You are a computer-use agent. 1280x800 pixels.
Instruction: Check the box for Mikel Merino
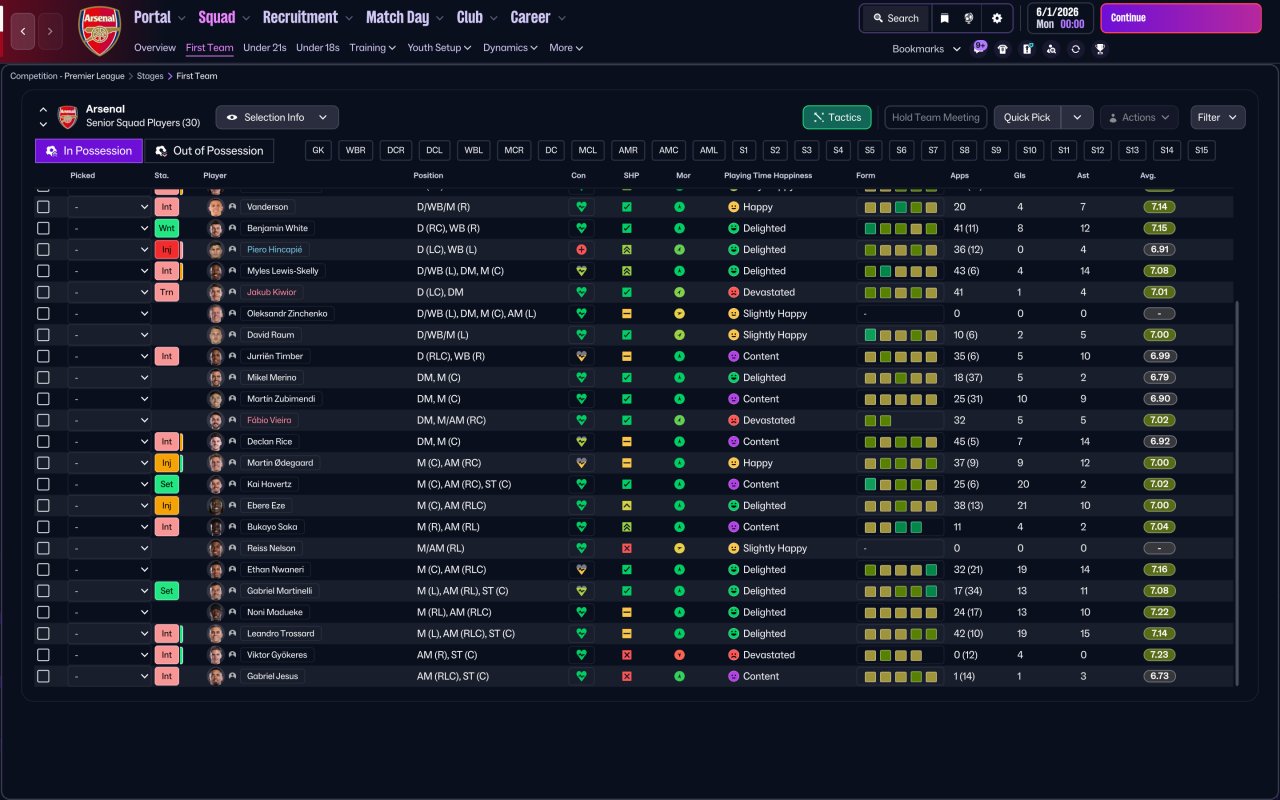coord(43,377)
